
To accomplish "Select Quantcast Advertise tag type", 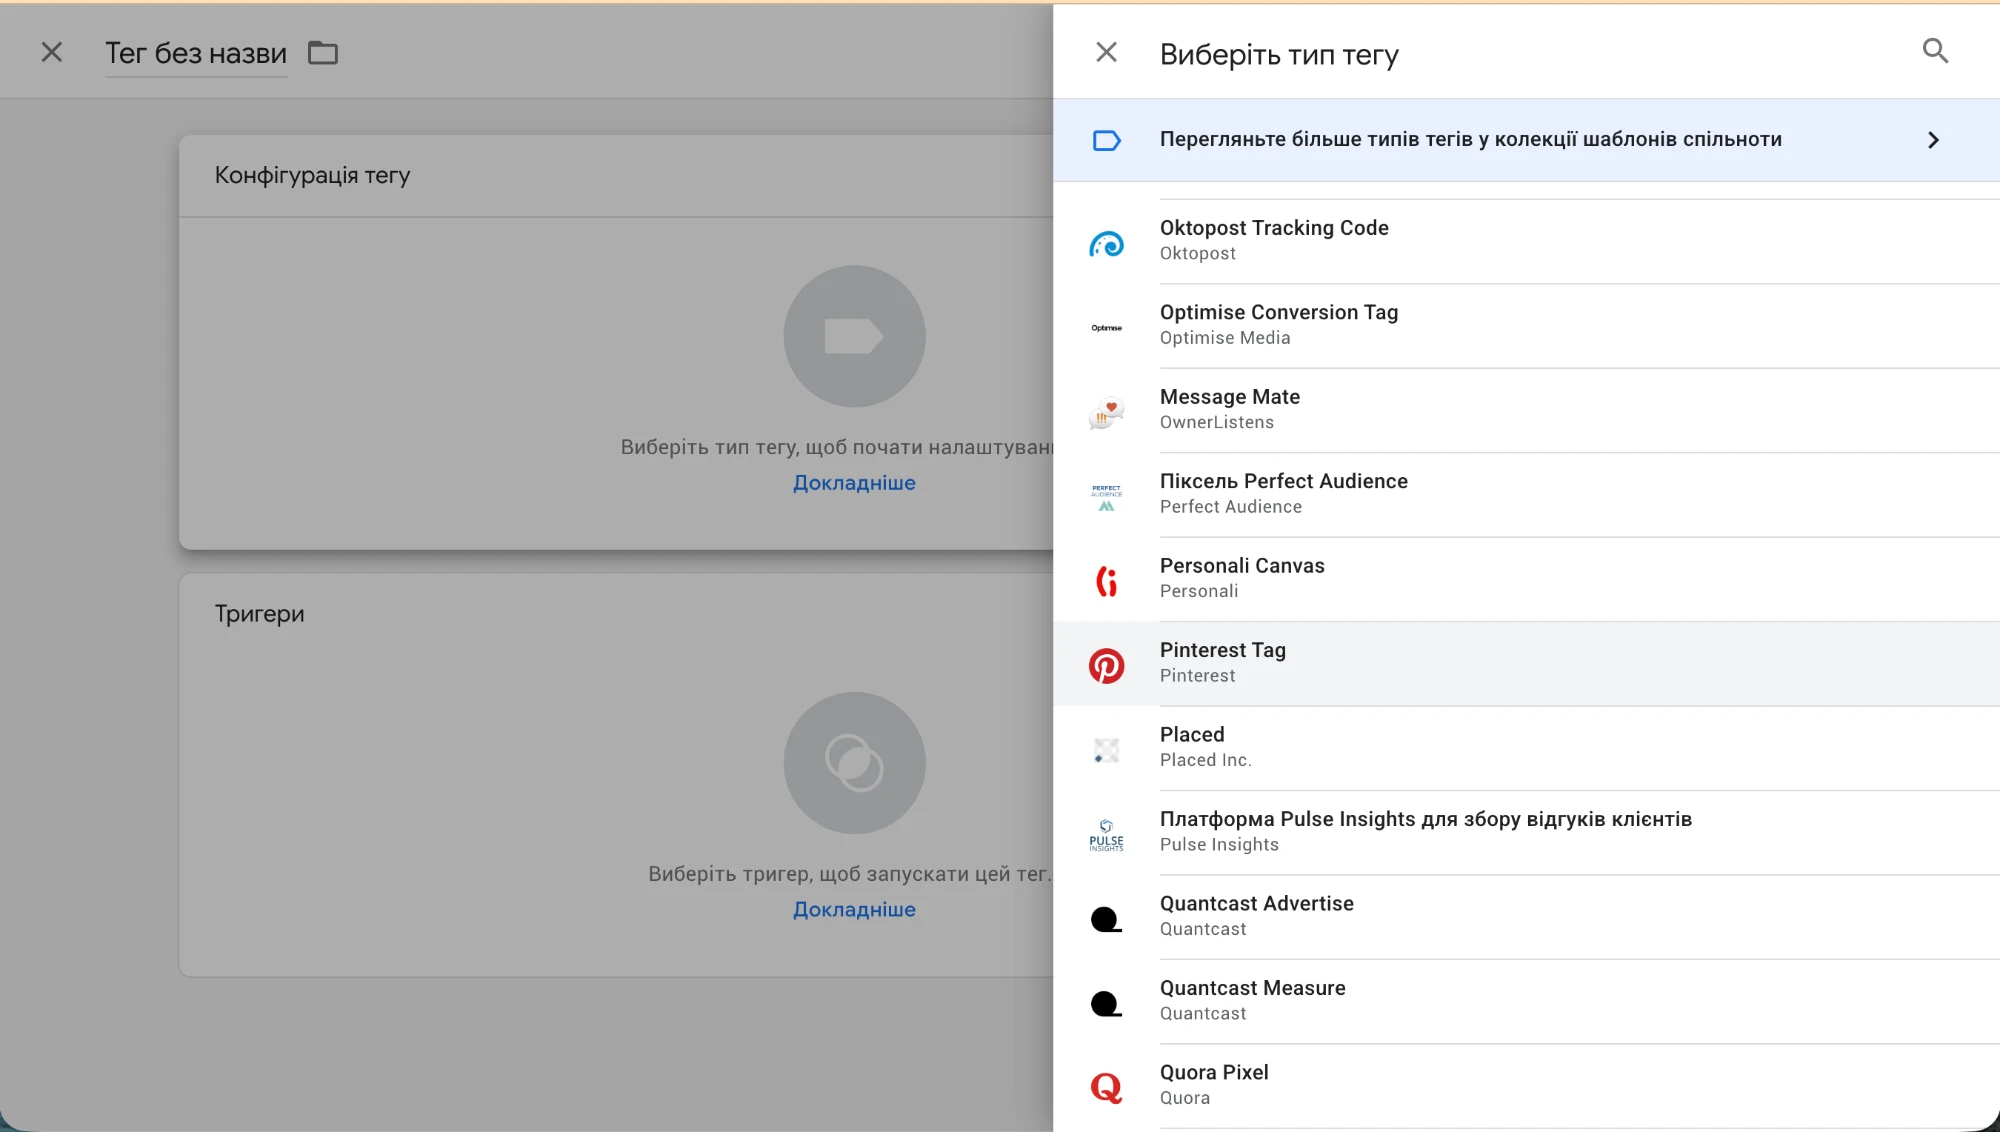I will [1526, 917].
